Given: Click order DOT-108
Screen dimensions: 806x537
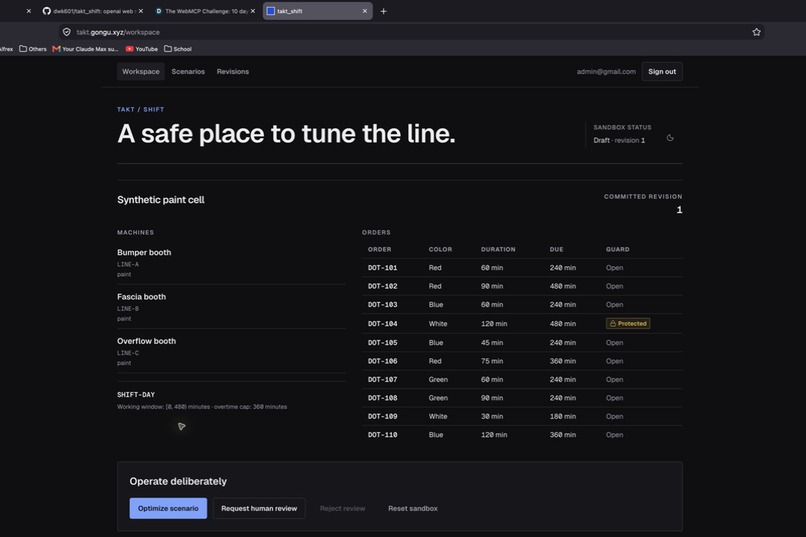Looking at the screenshot, I should [x=382, y=398].
